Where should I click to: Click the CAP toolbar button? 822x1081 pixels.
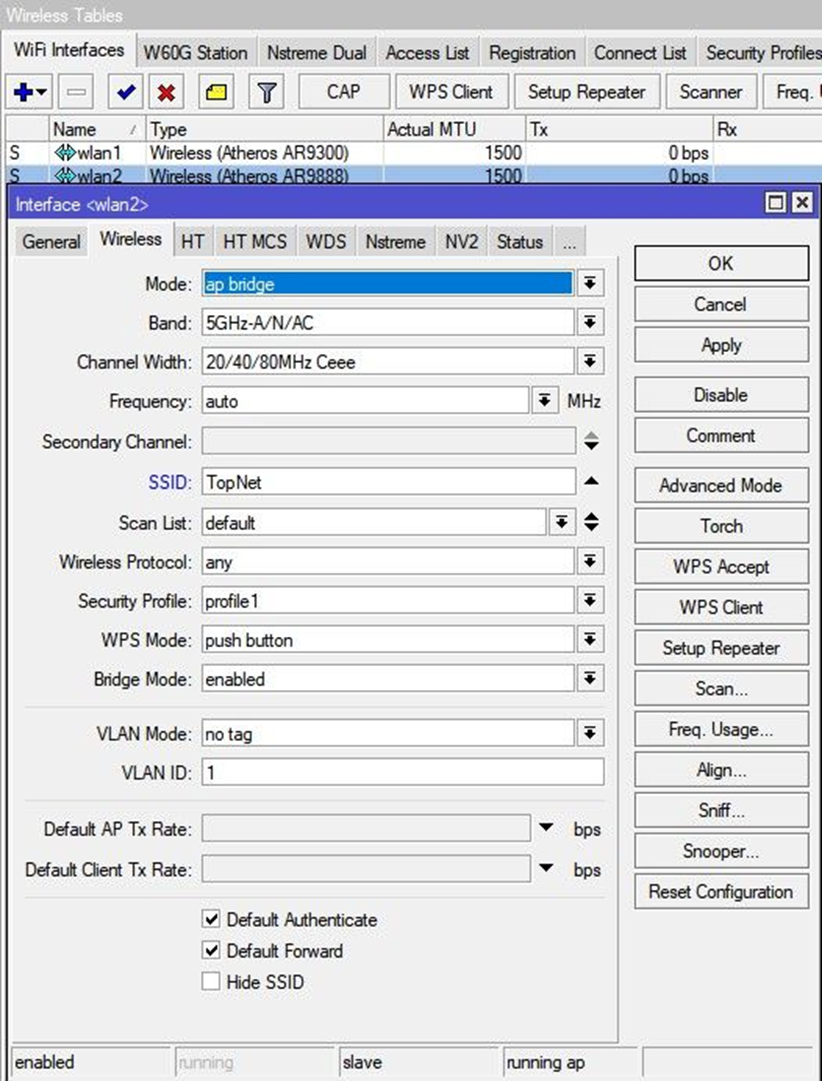point(343,92)
